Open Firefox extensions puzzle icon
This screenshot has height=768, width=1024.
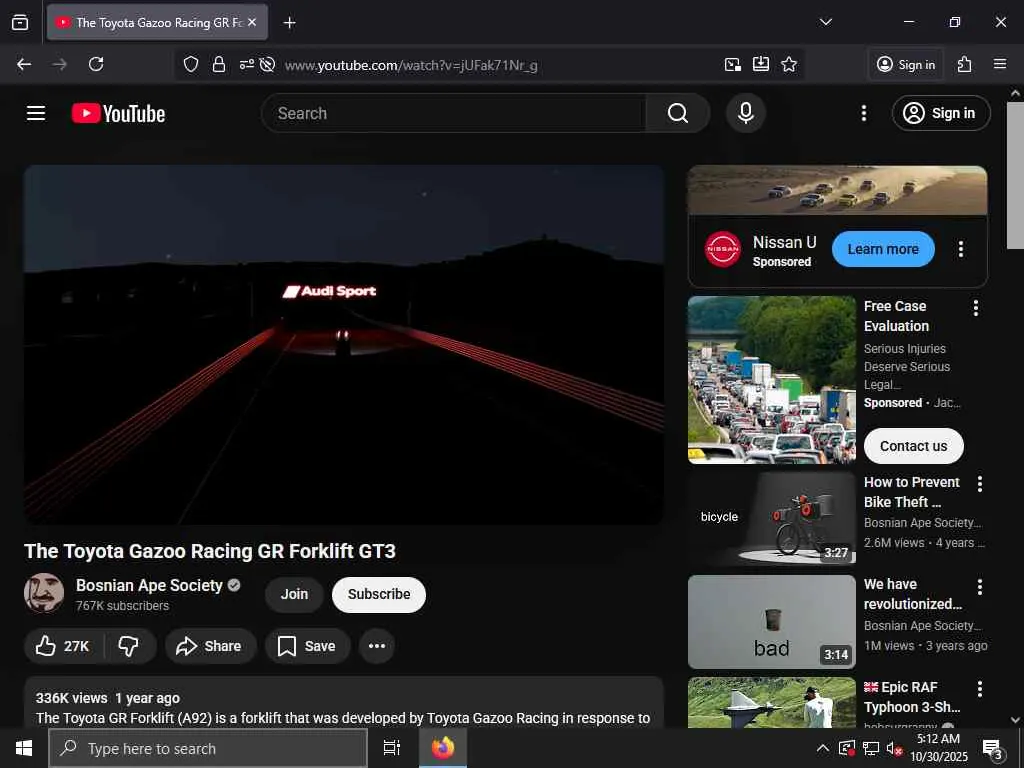tap(965, 64)
